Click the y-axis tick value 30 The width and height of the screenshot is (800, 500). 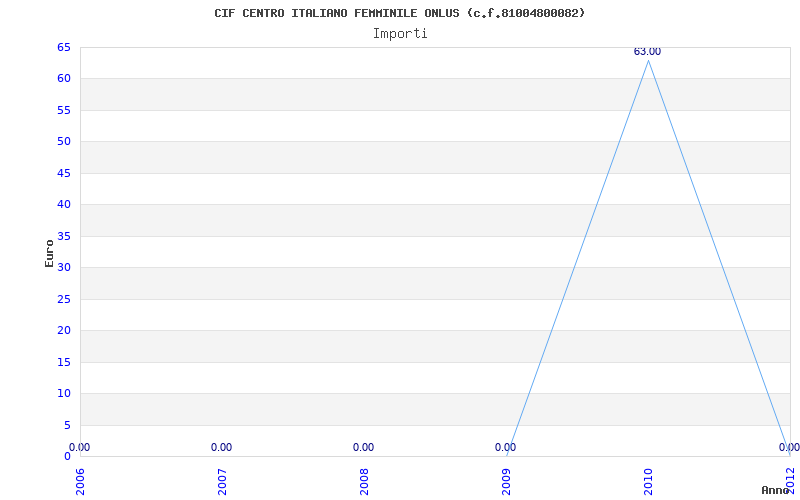64,267
